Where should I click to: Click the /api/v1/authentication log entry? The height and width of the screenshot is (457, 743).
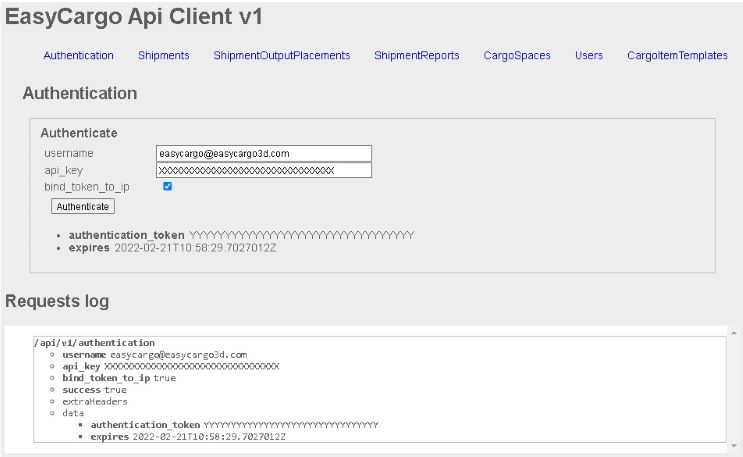(94, 343)
